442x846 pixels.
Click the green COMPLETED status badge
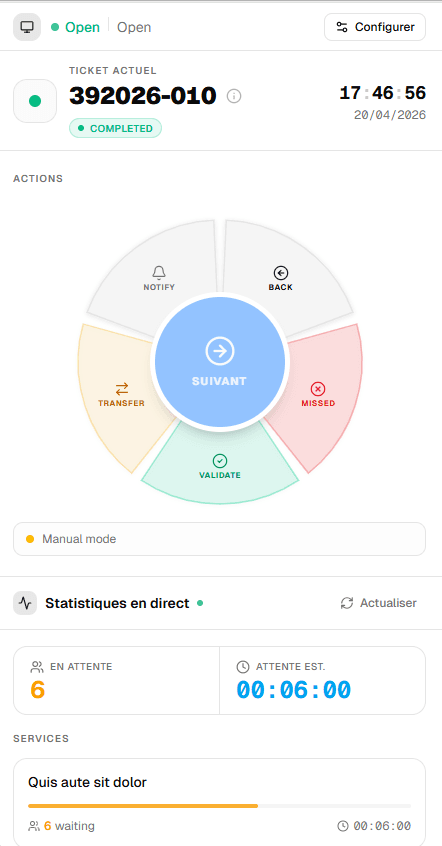click(x=115, y=128)
